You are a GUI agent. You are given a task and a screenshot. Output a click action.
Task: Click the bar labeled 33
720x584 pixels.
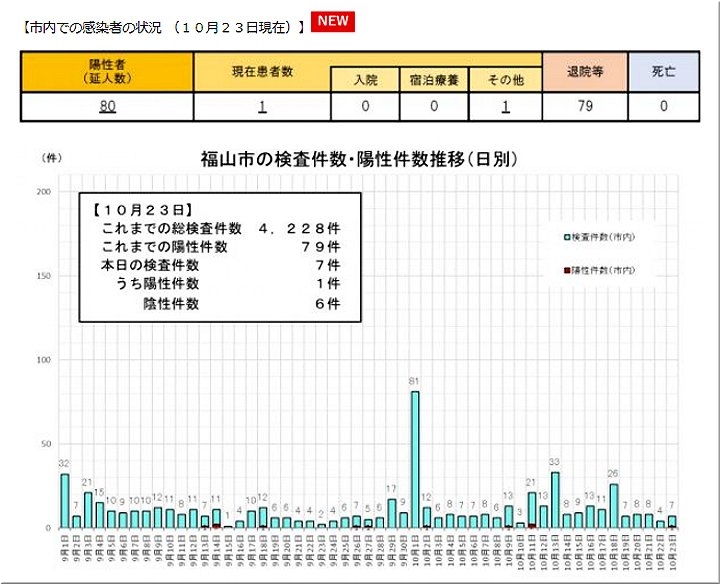coord(555,500)
